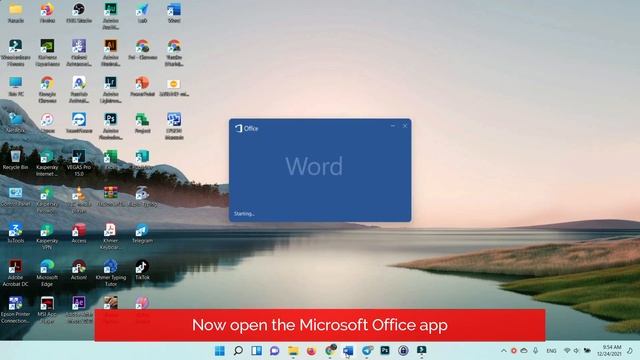Open the Widgets panel from the taskbar
The width and height of the screenshot is (640, 360).
256,351
